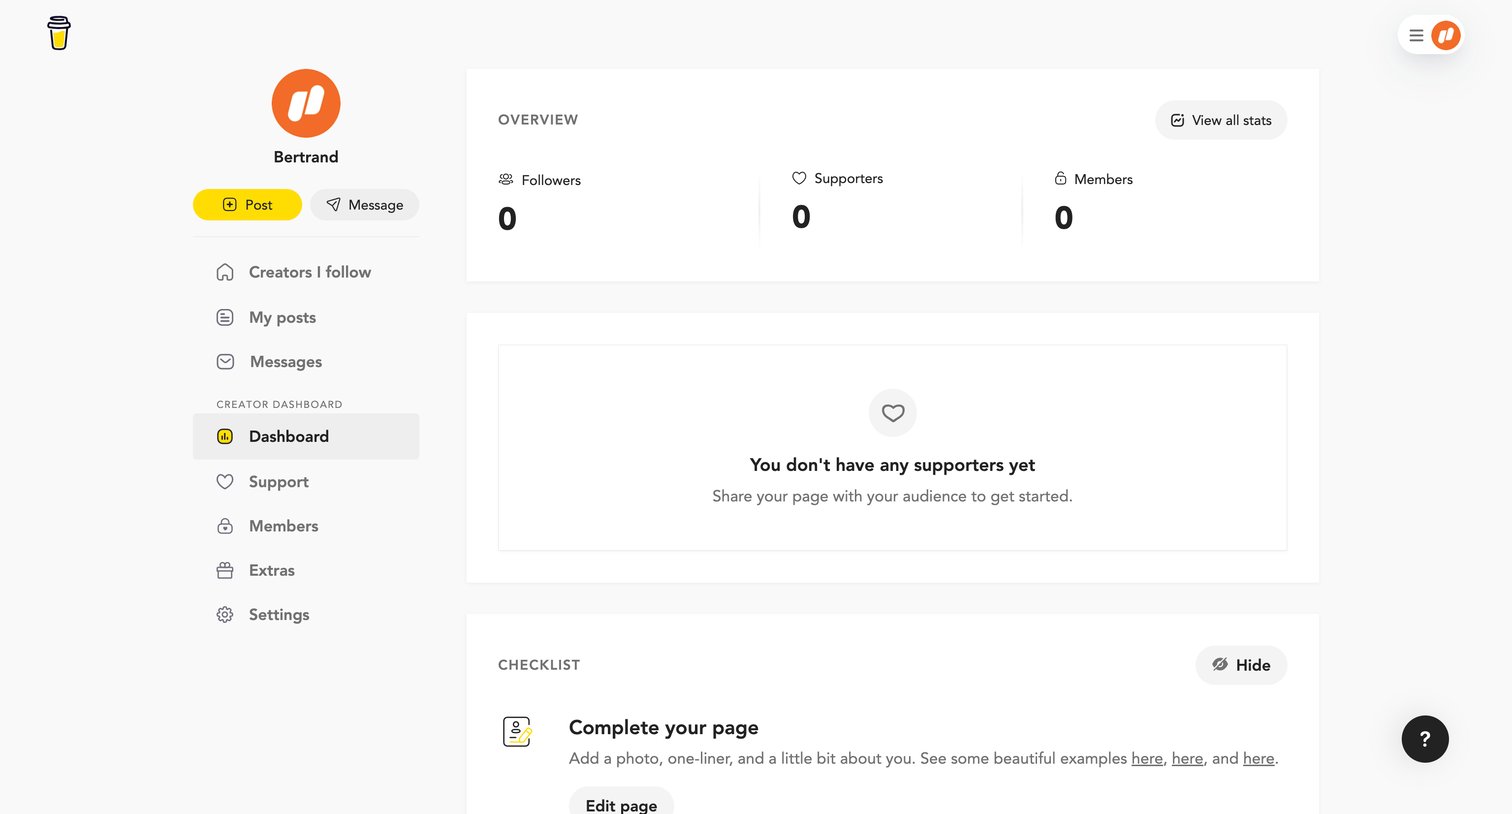Click the Bertrand profile name

tap(306, 157)
